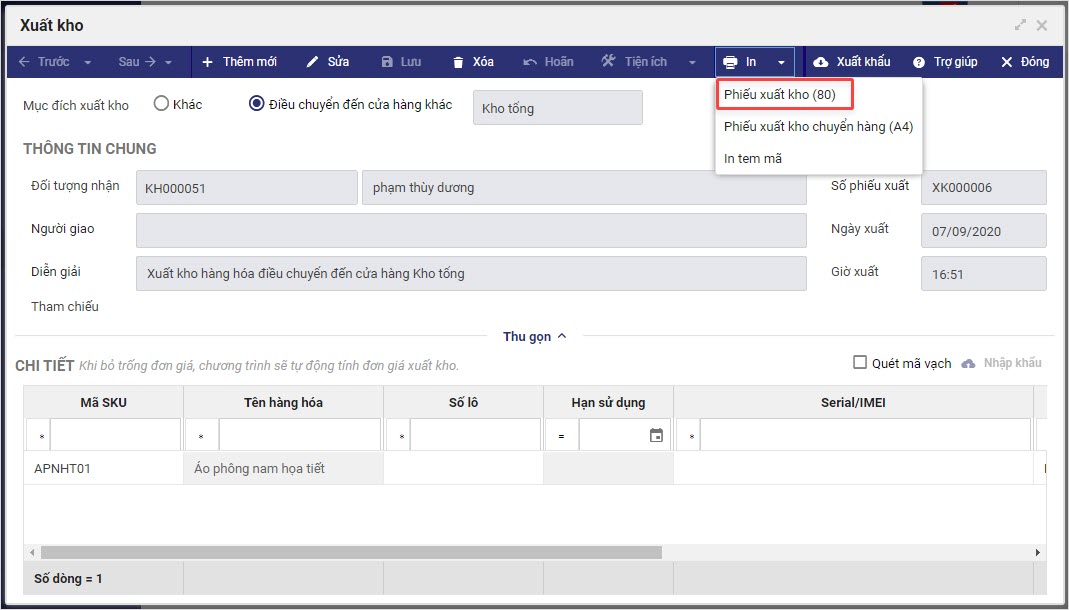Click the Sửa pencil icon
The width and height of the screenshot is (1069, 610).
pos(312,62)
